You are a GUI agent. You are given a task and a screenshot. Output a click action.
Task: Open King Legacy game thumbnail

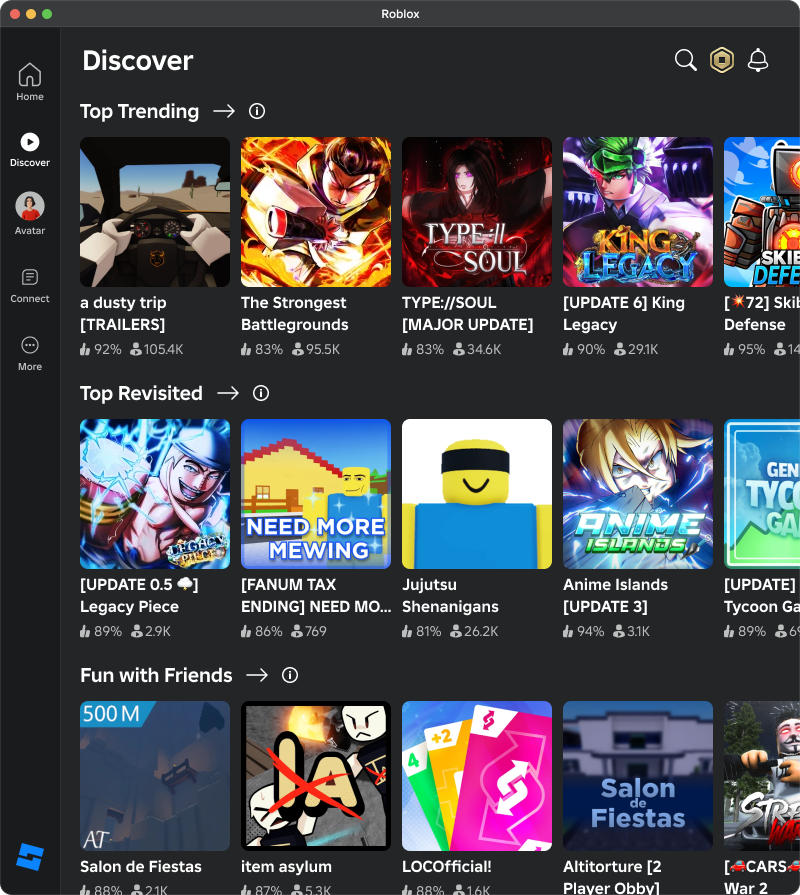tap(637, 212)
